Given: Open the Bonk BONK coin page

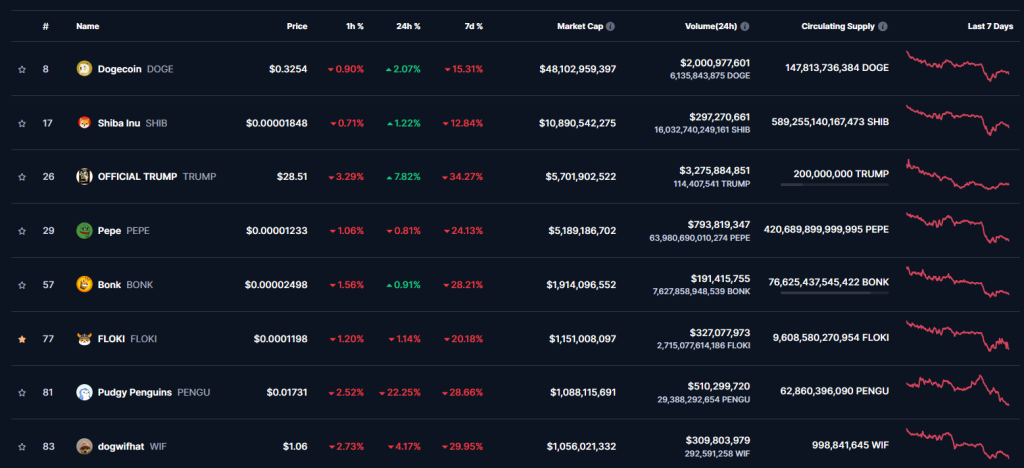Looking at the screenshot, I should point(125,285).
